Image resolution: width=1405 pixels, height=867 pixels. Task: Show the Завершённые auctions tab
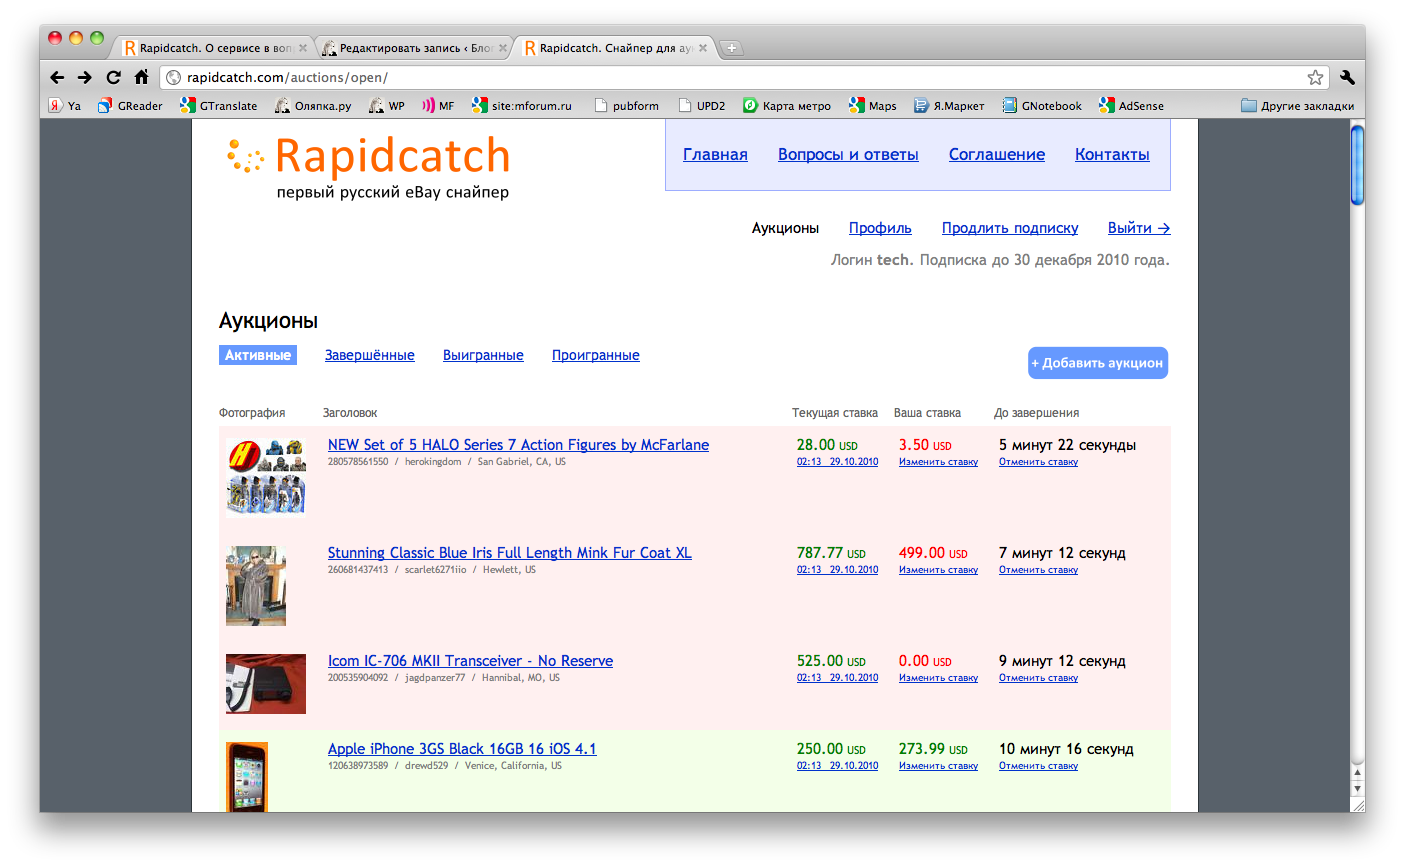370,355
